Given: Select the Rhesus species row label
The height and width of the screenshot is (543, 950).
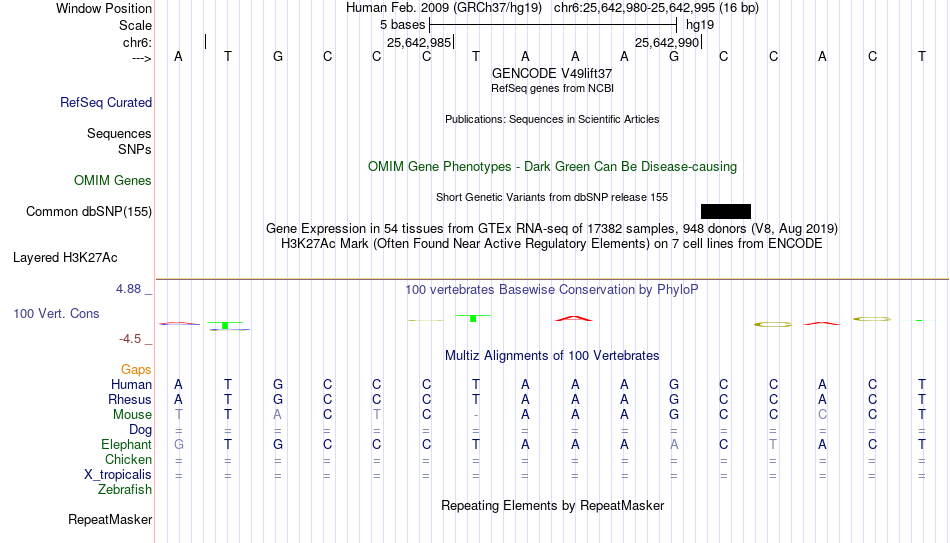Looking at the screenshot, I should (x=130, y=399).
